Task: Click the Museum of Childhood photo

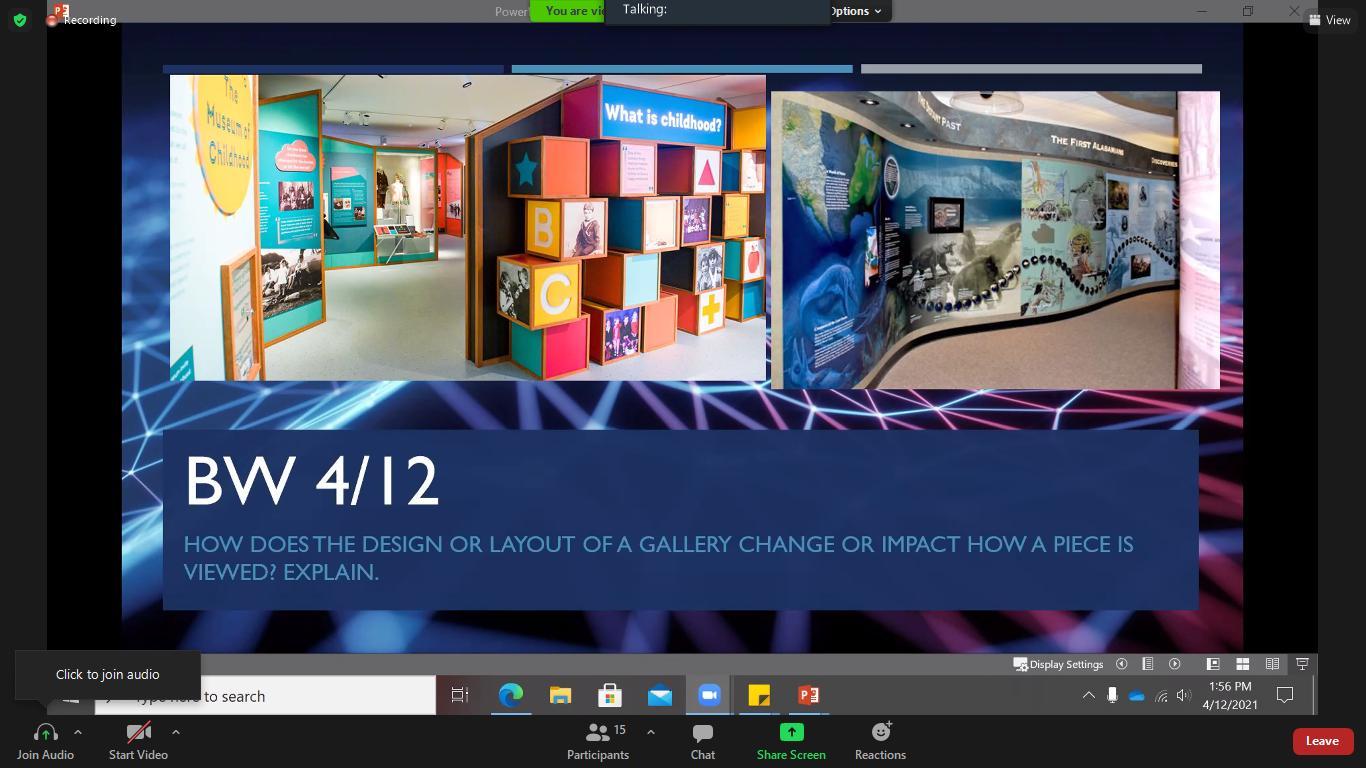Action: click(x=468, y=228)
